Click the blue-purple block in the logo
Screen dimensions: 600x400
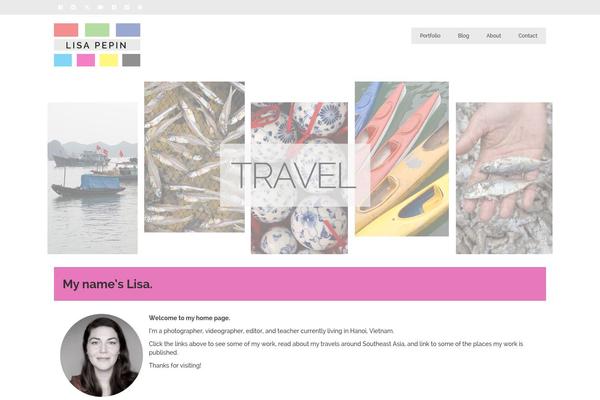[128, 30]
